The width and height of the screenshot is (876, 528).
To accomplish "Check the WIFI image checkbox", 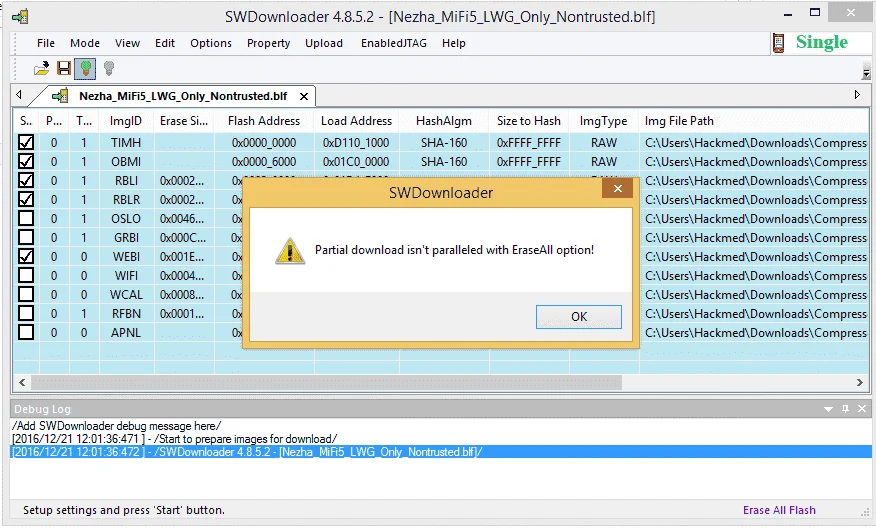I will click(26, 275).
